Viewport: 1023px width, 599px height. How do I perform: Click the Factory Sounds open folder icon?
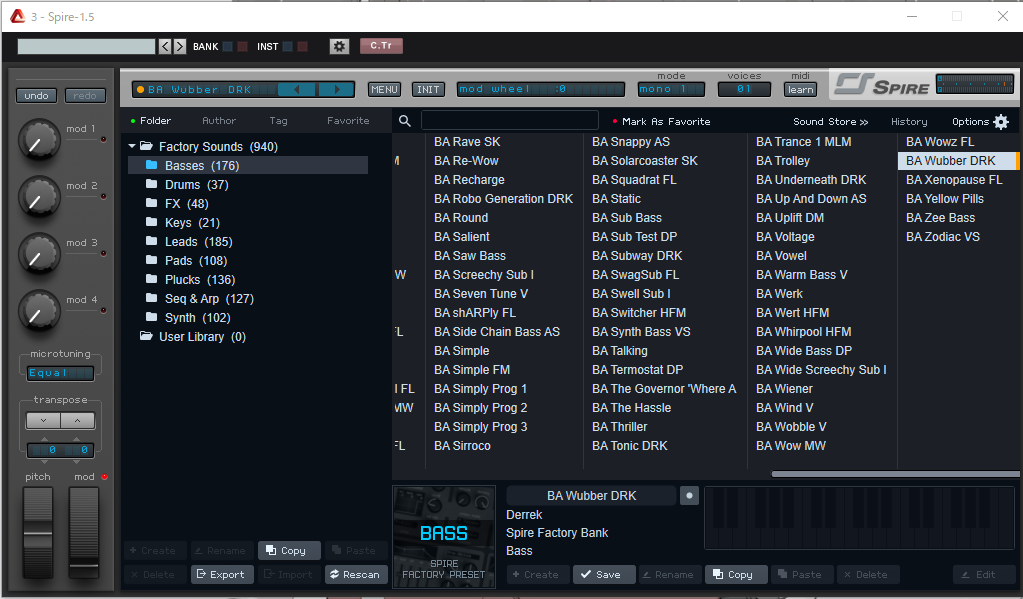tap(146, 146)
